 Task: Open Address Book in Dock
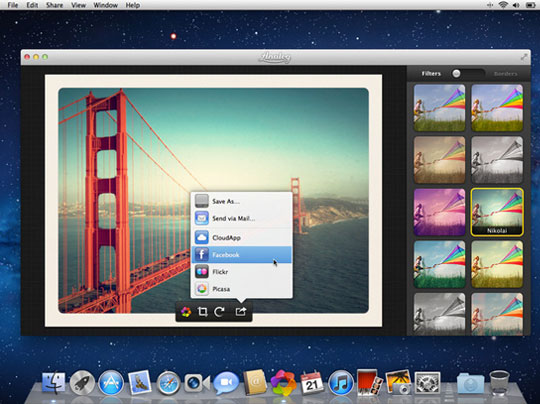tap(255, 382)
